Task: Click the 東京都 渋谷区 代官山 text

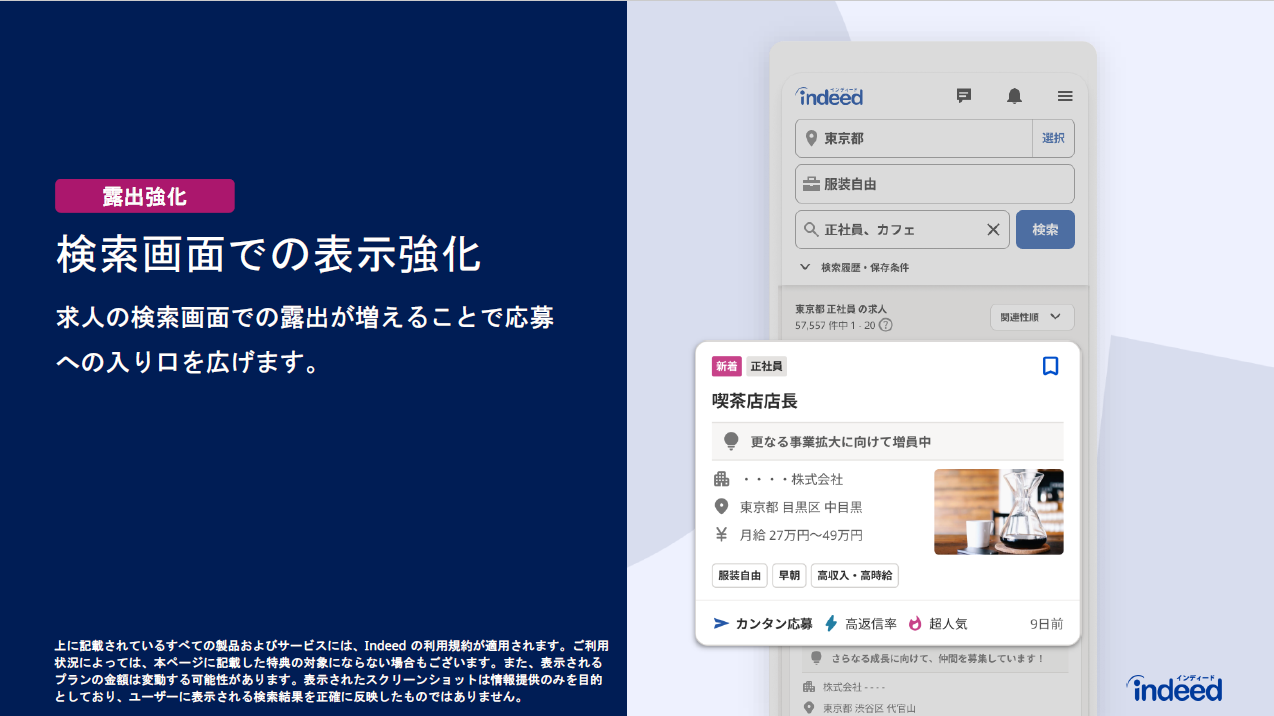Action: 868,708
